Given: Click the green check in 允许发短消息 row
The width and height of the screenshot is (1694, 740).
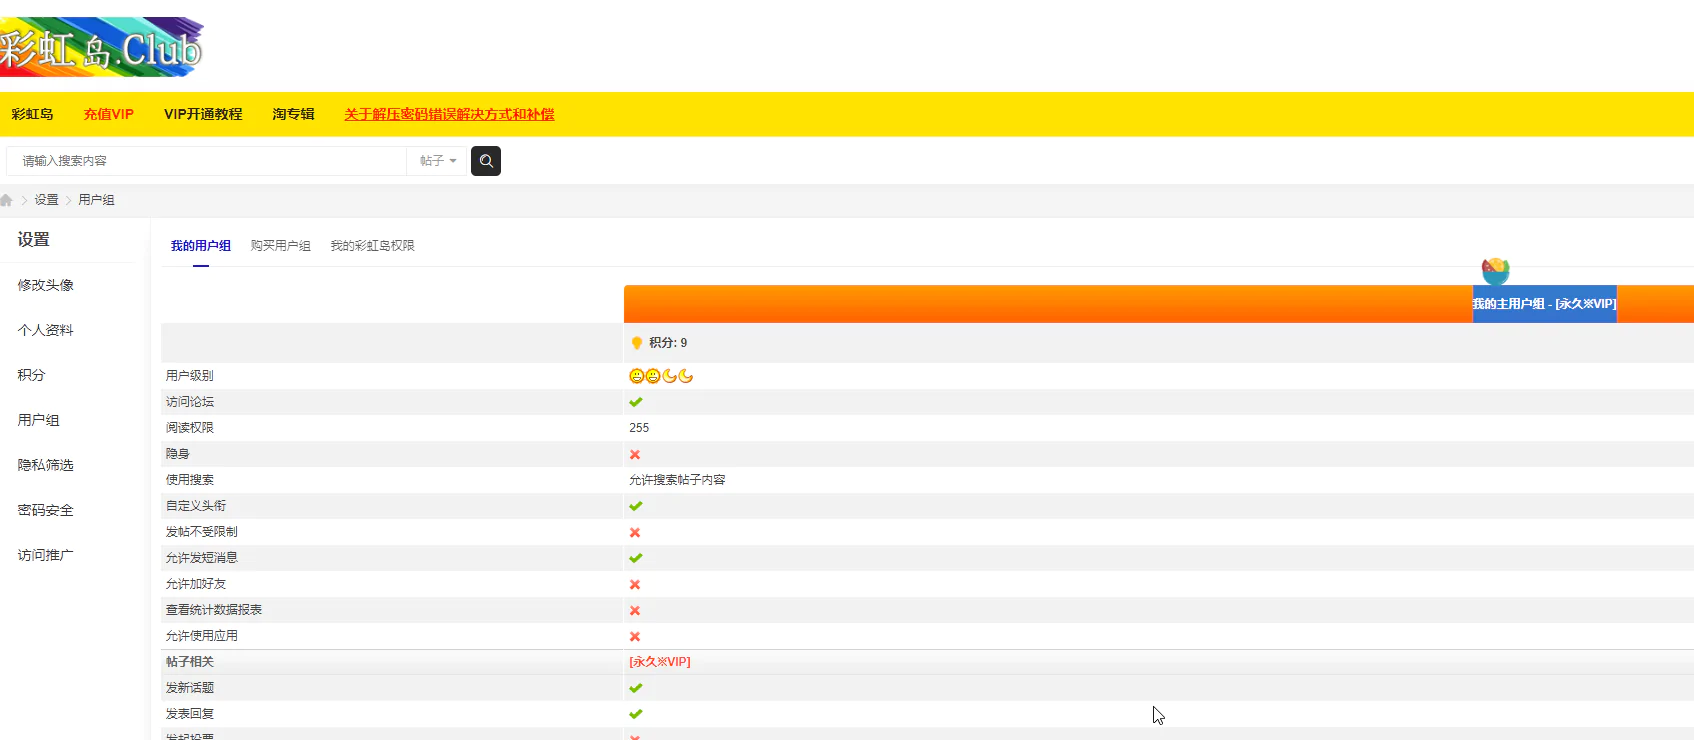Looking at the screenshot, I should pyautogui.click(x=635, y=558).
